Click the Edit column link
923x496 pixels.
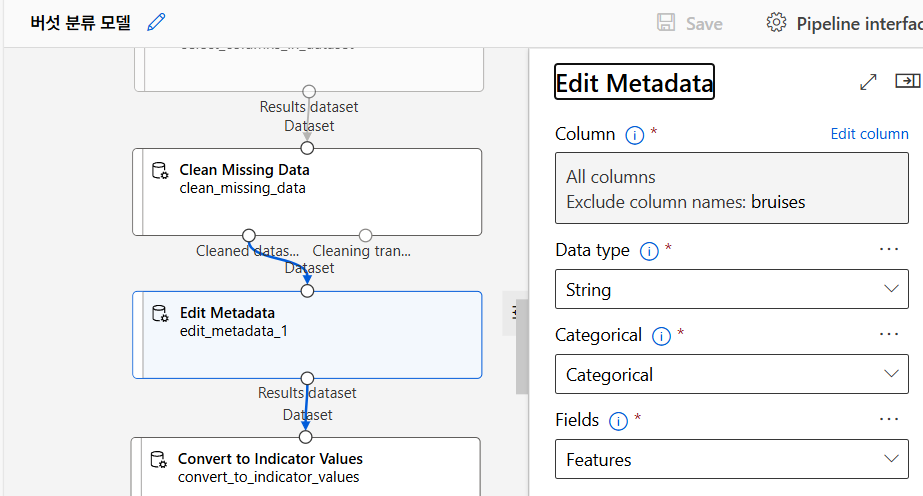click(x=869, y=134)
